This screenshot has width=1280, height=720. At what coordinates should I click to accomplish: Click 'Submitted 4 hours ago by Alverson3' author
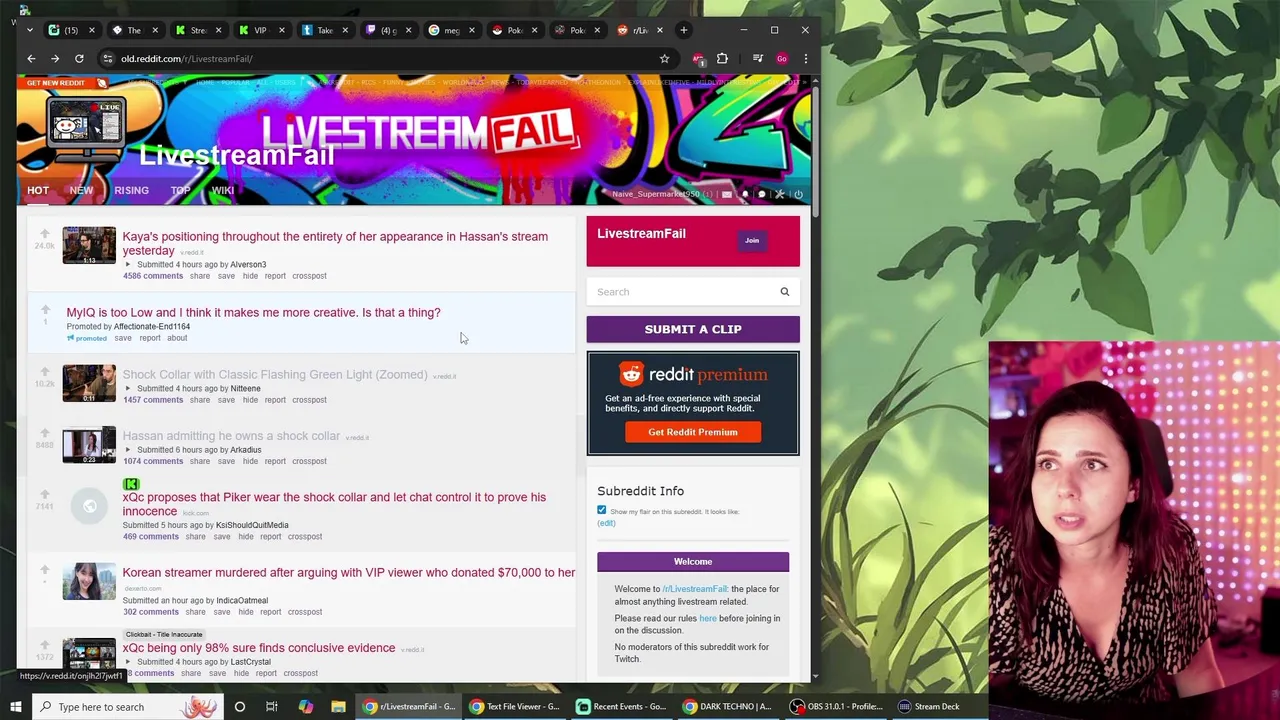click(x=248, y=265)
